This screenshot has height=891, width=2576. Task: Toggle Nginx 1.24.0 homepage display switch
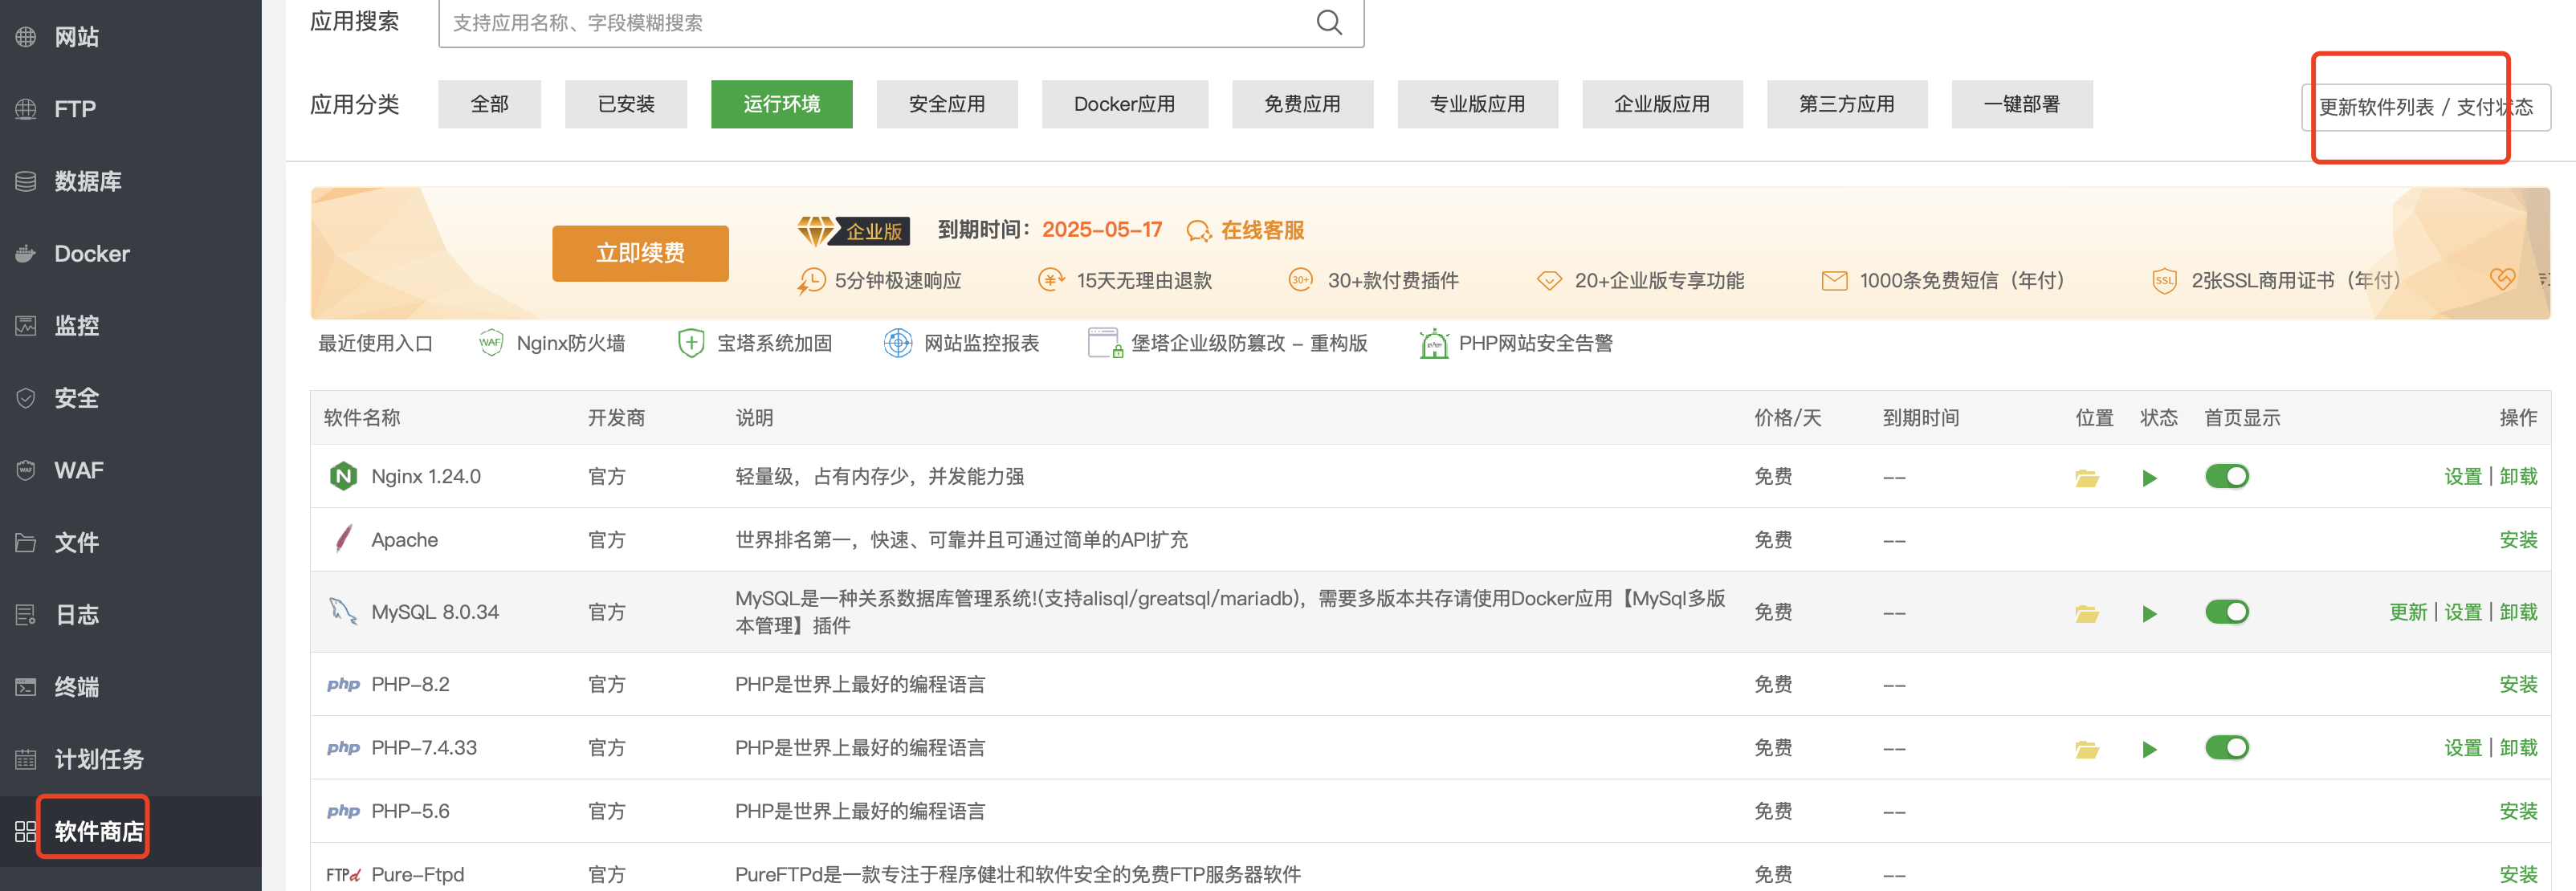click(2226, 476)
